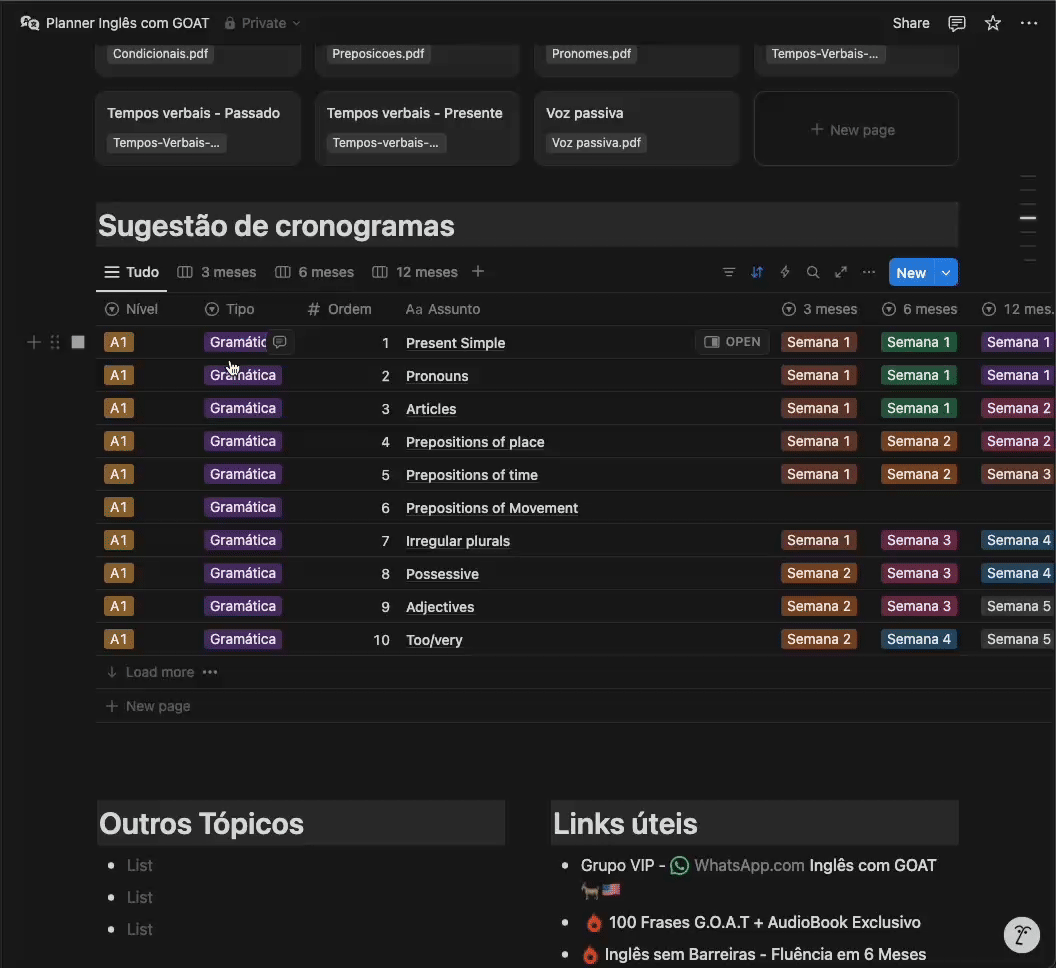The image size is (1056, 968).
Task: Click the lightning automations icon
Action: pos(785,272)
